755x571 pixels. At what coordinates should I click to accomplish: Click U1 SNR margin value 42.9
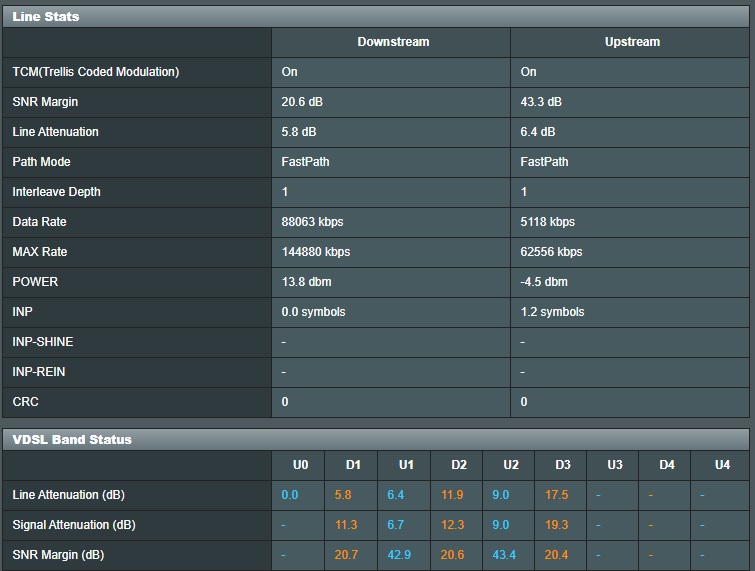coord(399,555)
